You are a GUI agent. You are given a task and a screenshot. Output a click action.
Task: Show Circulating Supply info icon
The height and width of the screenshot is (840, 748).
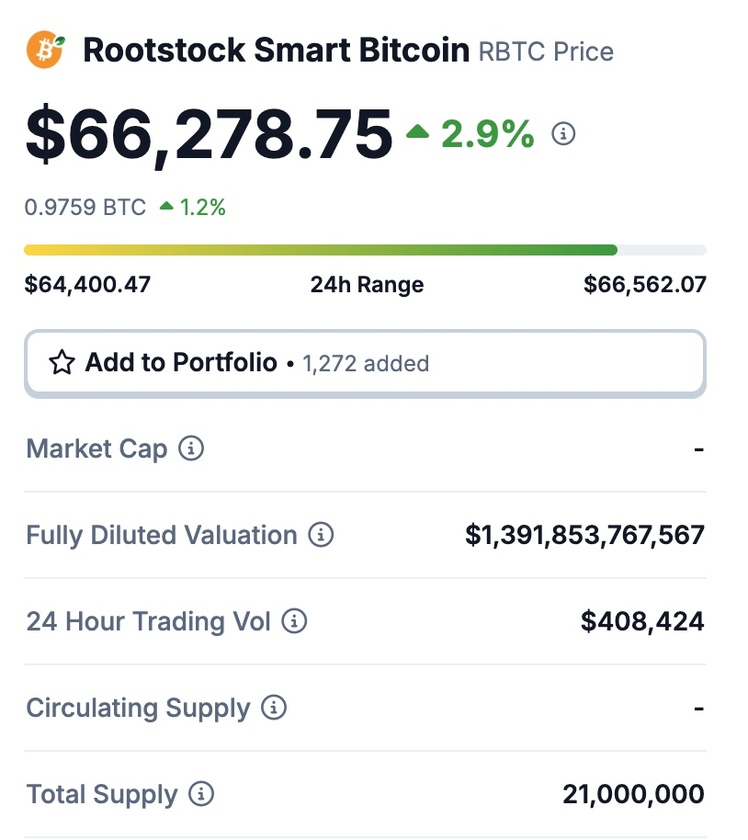274,707
